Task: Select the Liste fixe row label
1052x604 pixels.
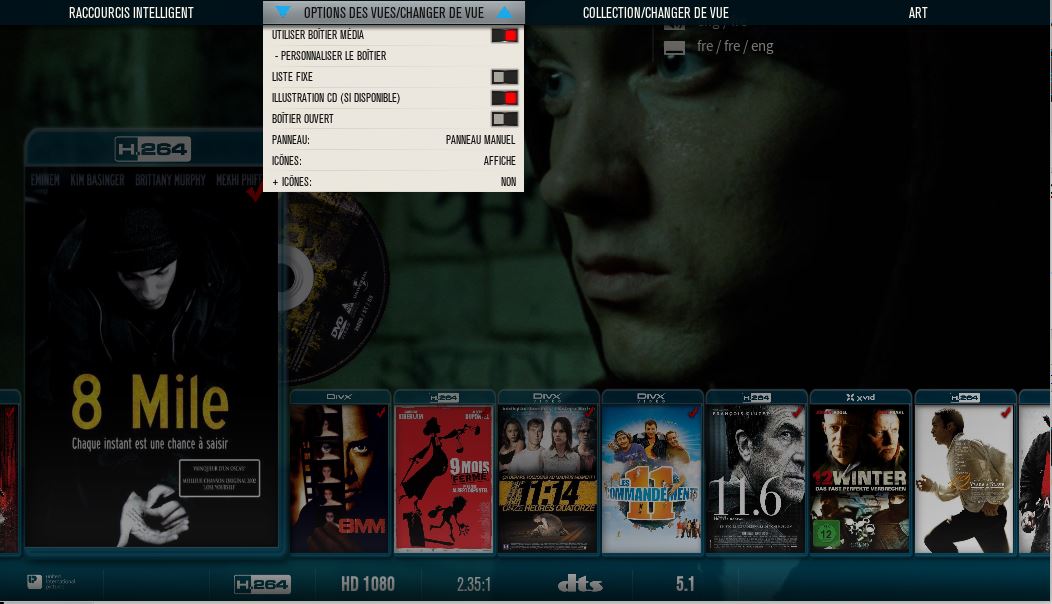Action: [292, 77]
